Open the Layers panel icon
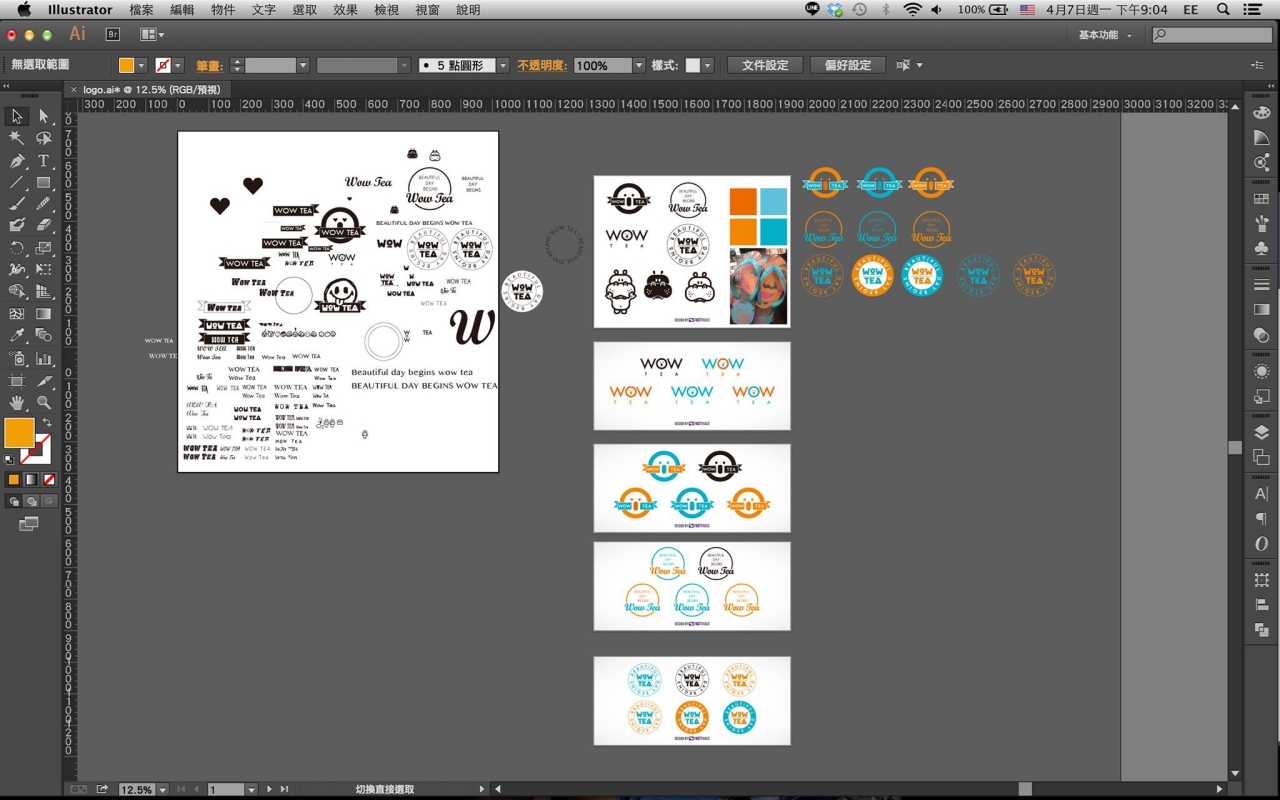Viewport: 1280px width, 800px height. tap(1261, 433)
